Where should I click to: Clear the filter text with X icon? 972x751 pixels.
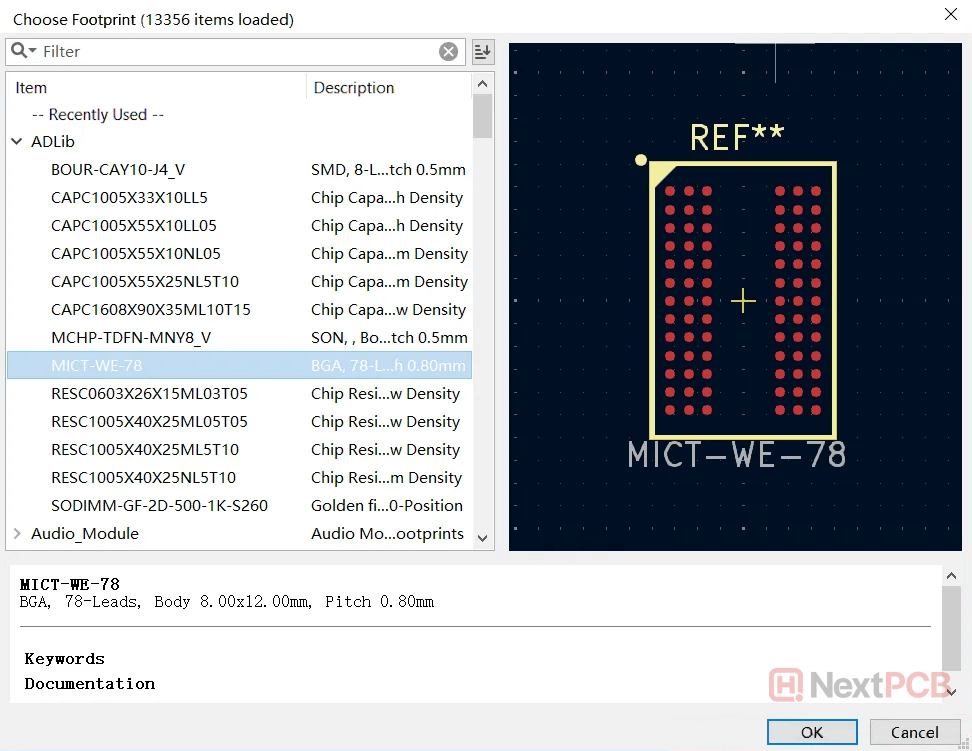click(449, 52)
